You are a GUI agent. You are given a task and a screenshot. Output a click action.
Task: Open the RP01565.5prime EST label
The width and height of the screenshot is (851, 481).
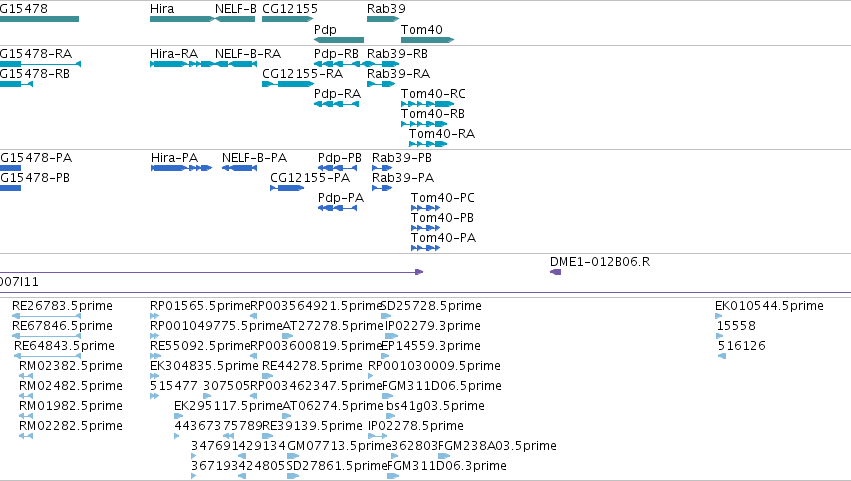pos(200,306)
